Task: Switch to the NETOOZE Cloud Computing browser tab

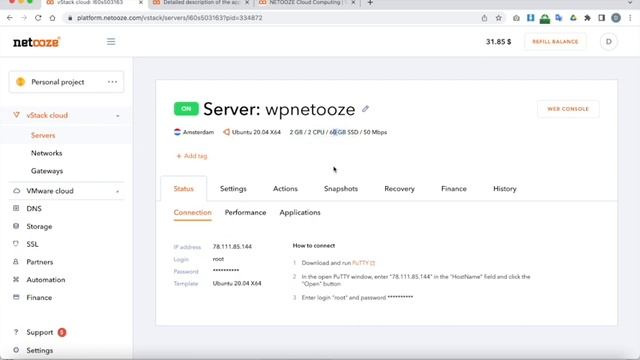Action: (307, 3)
